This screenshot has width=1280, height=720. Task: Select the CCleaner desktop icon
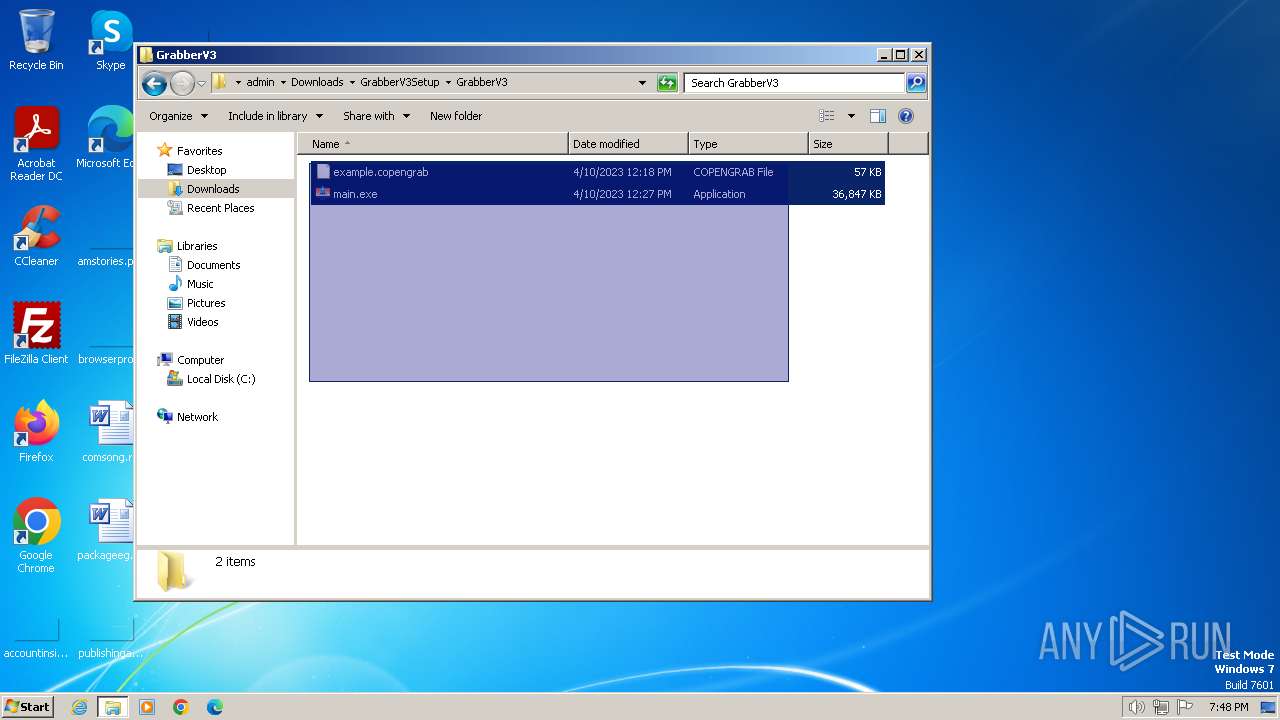36,236
